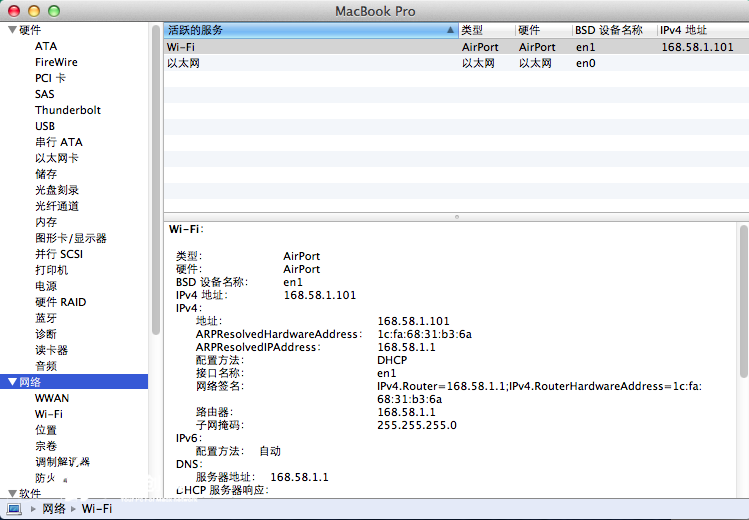Sort by the 类型 column header
Image resolution: width=749 pixels, height=520 pixels.
pyautogui.click(x=486, y=31)
